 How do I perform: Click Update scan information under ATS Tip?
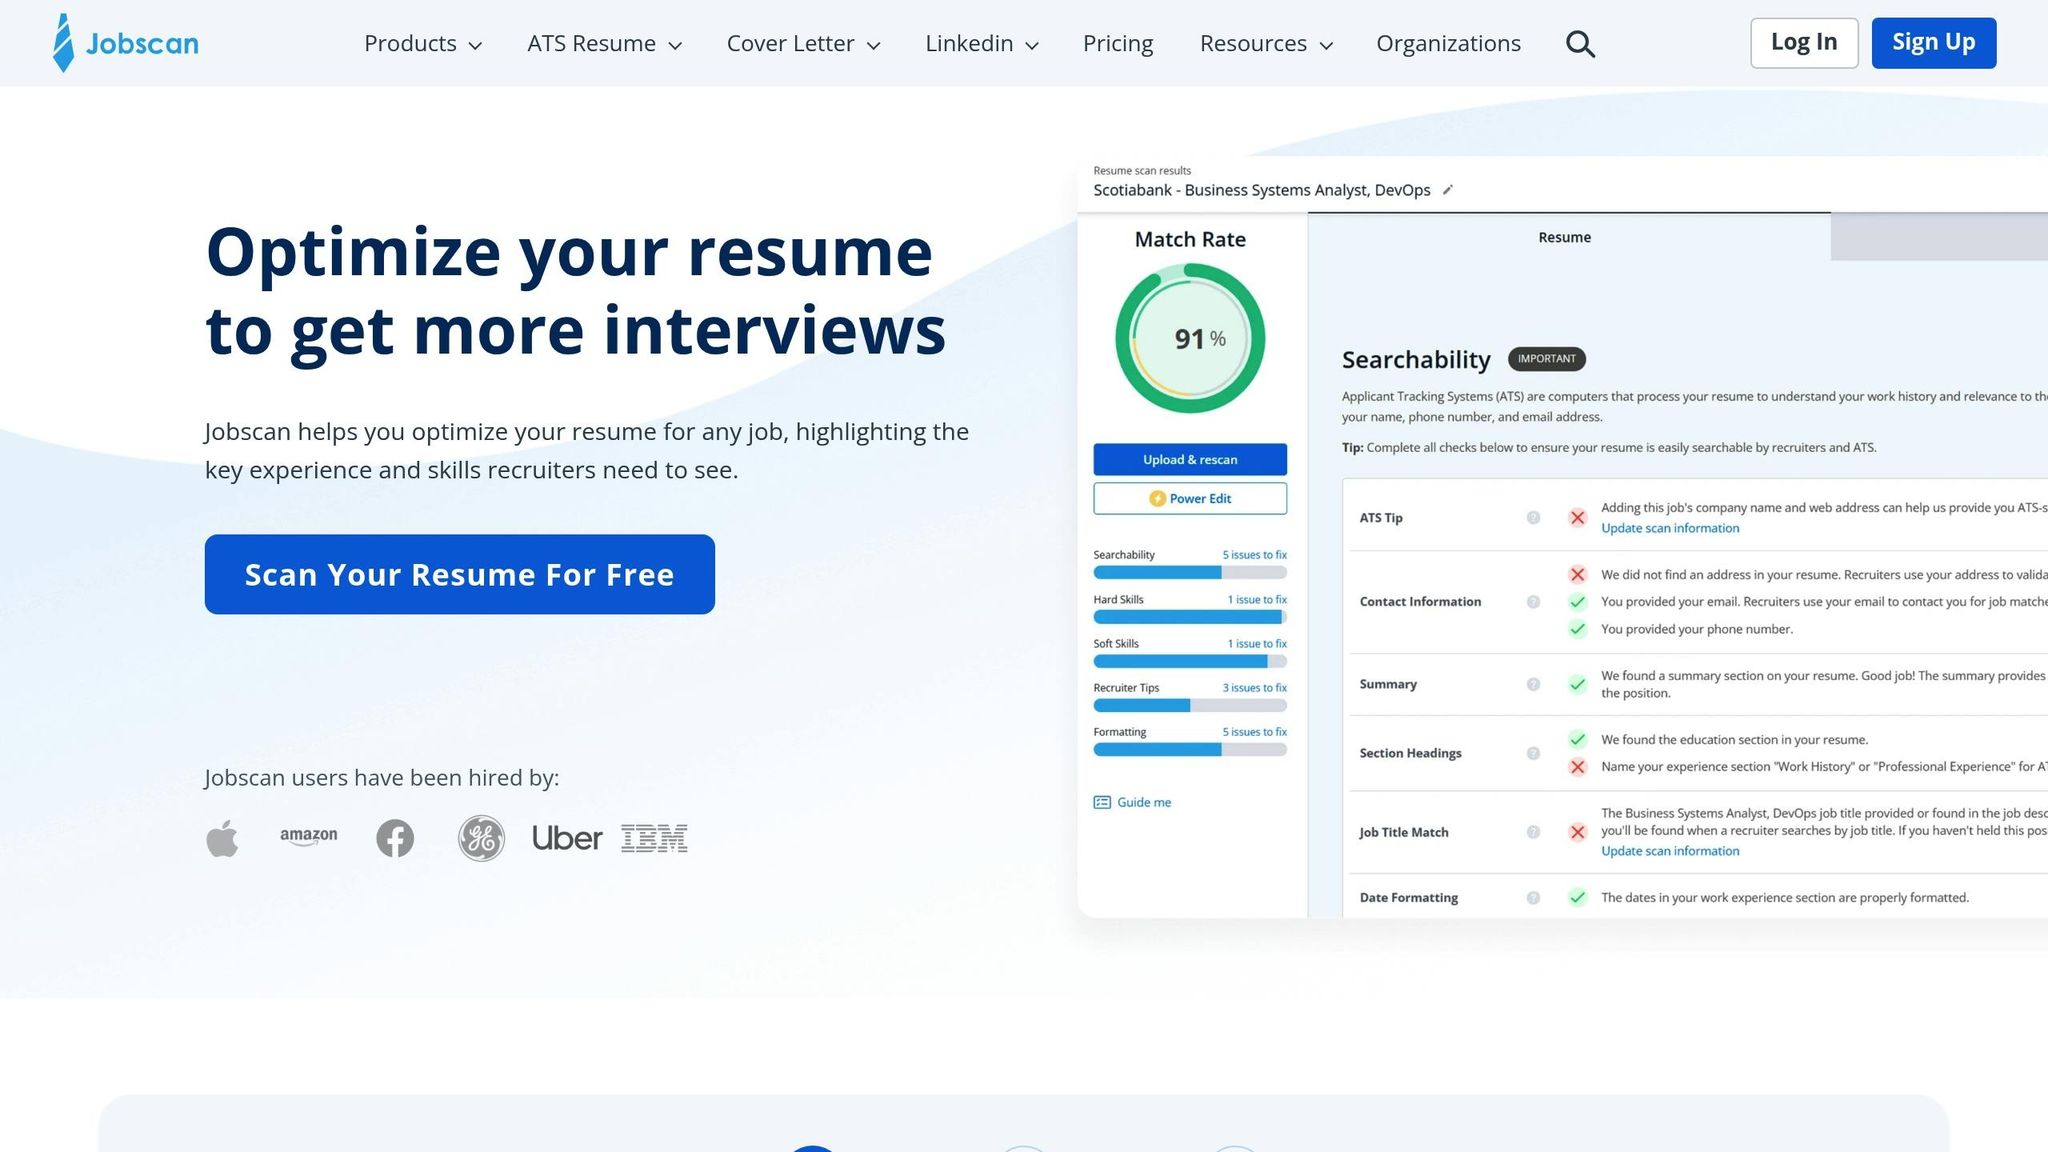[x=1669, y=528]
